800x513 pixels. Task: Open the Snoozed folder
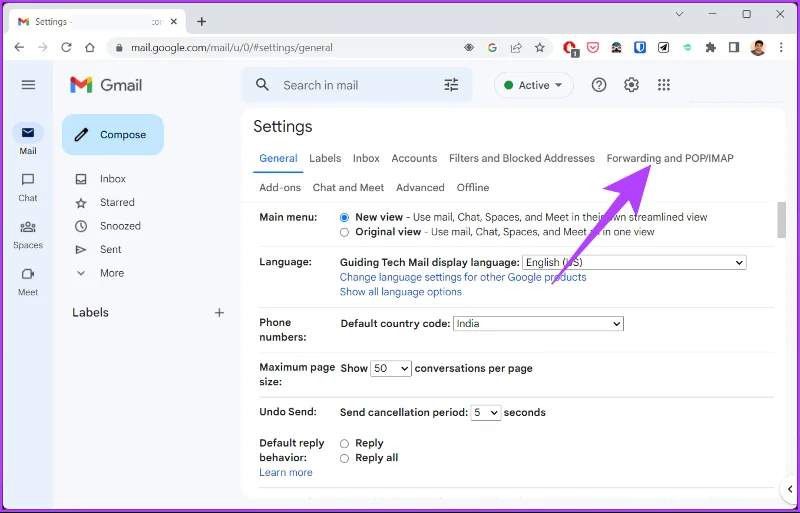tap(120, 226)
